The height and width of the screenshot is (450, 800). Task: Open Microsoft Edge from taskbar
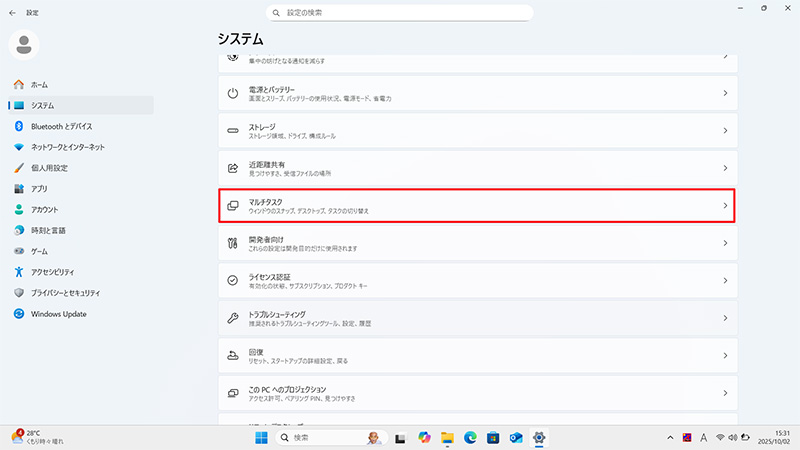click(470, 438)
